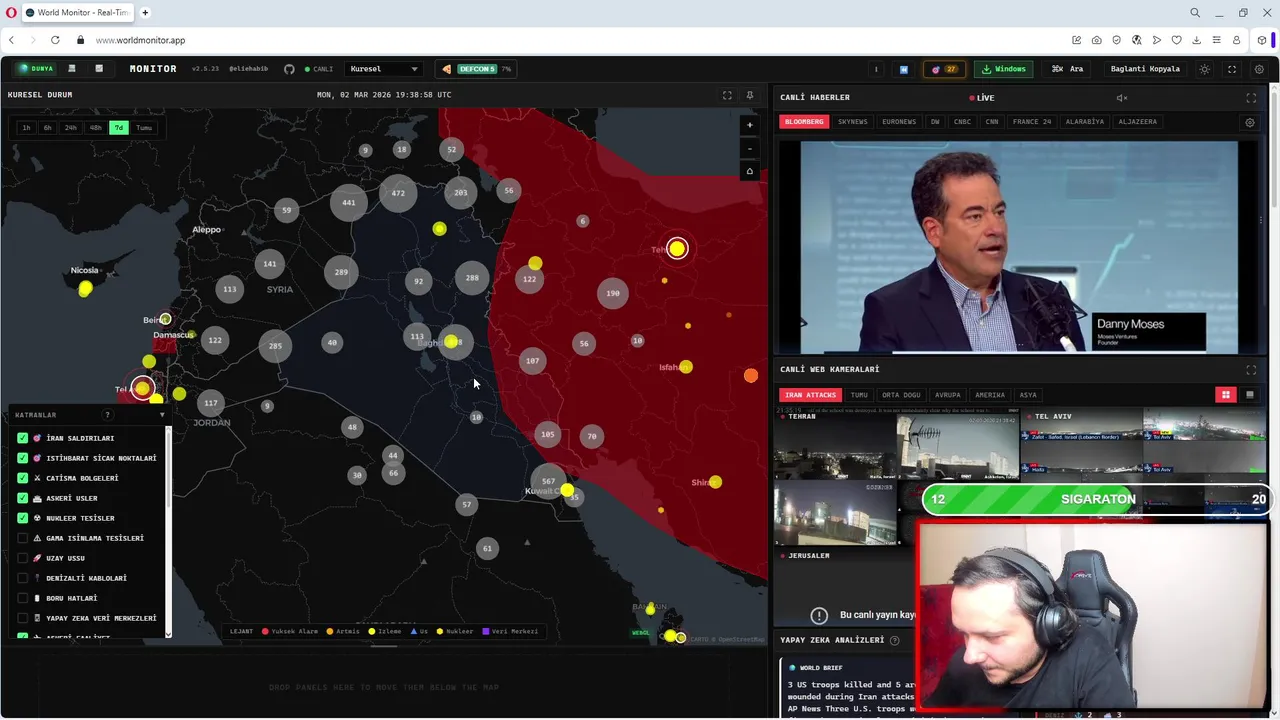
Task: Expand Kuresel Durum map to fullscreen
Action: coord(727,95)
